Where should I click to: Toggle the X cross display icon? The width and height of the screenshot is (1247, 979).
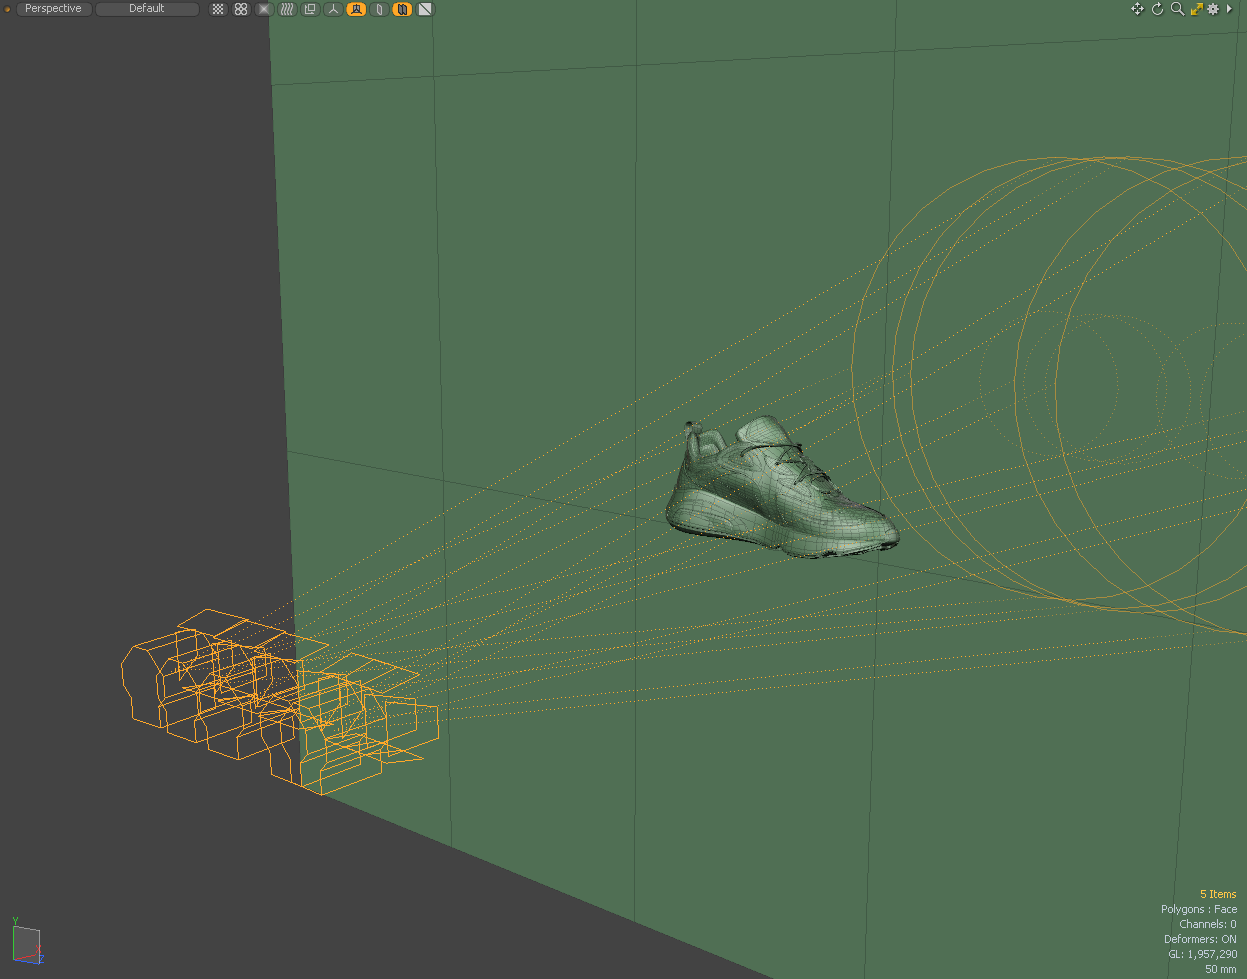pyautogui.click(x=264, y=9)
